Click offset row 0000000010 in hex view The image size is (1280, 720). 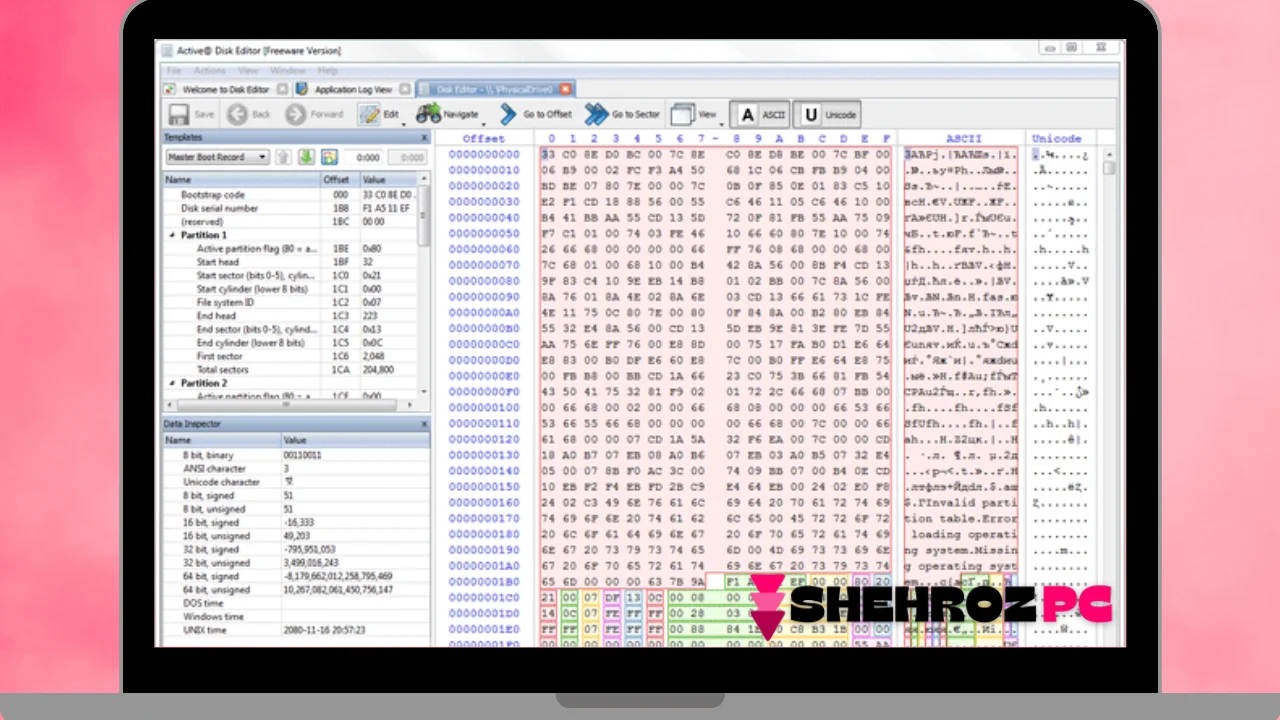click(x=484, y=170)
